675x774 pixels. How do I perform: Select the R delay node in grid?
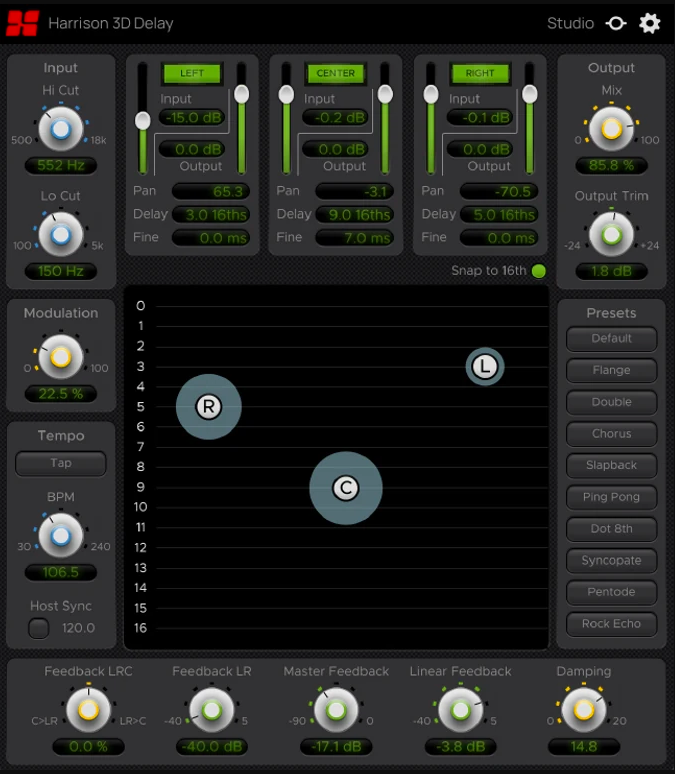(x=208, y=407)
